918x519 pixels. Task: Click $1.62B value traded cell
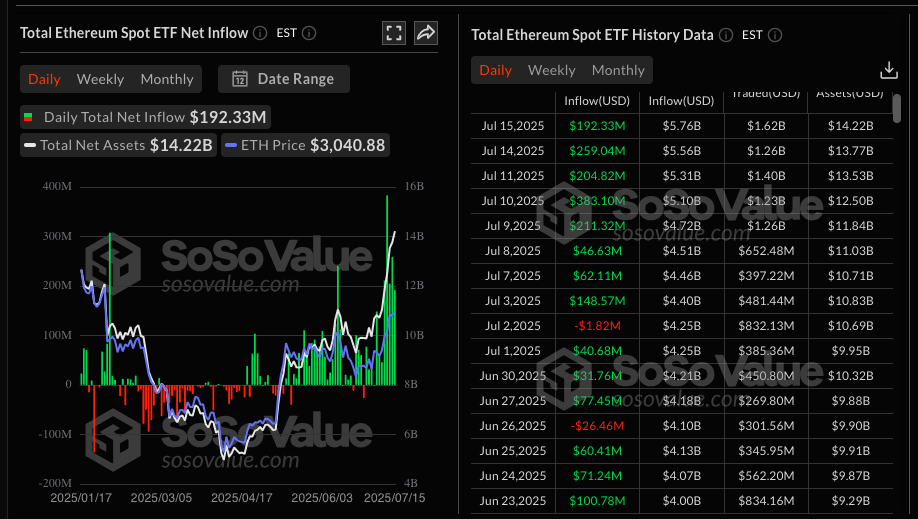pos(766,126)
